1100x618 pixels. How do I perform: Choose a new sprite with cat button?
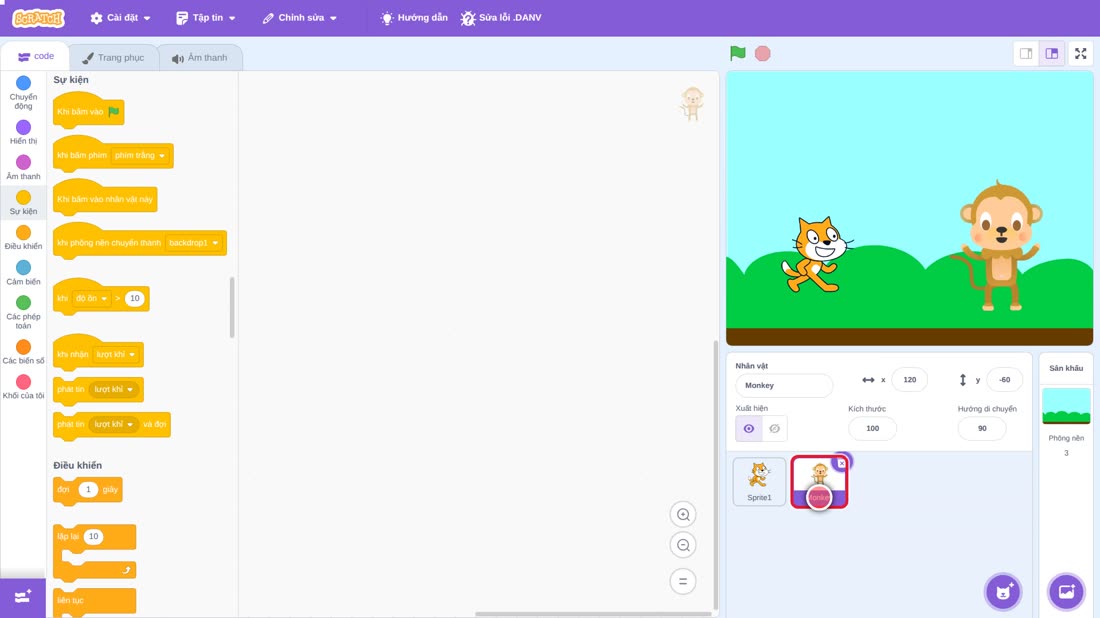point(1003,591)
